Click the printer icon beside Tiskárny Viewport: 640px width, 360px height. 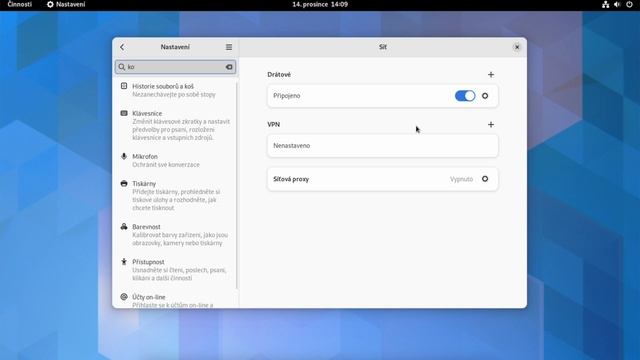pos(124,183)
